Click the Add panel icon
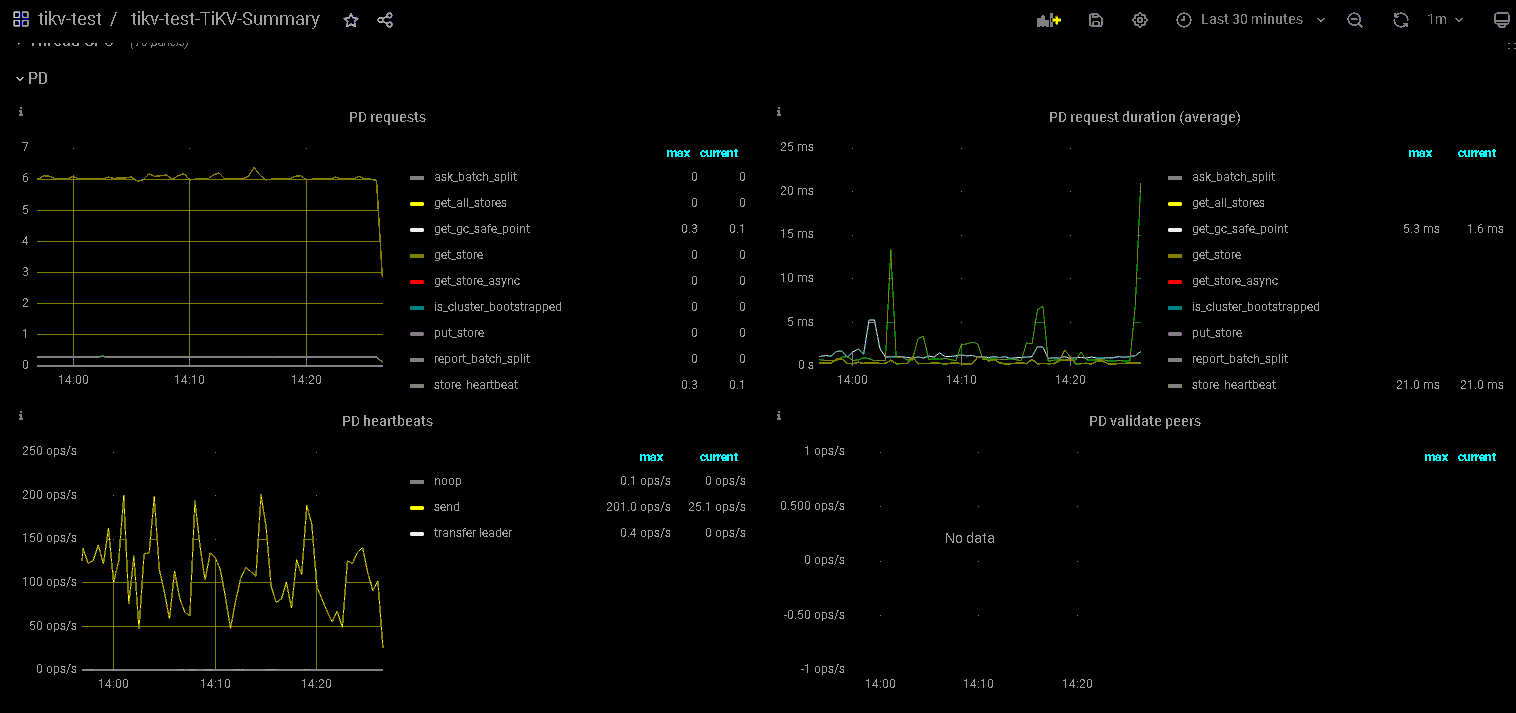Screen dimensions: 1516x713 click(1048, 20)
